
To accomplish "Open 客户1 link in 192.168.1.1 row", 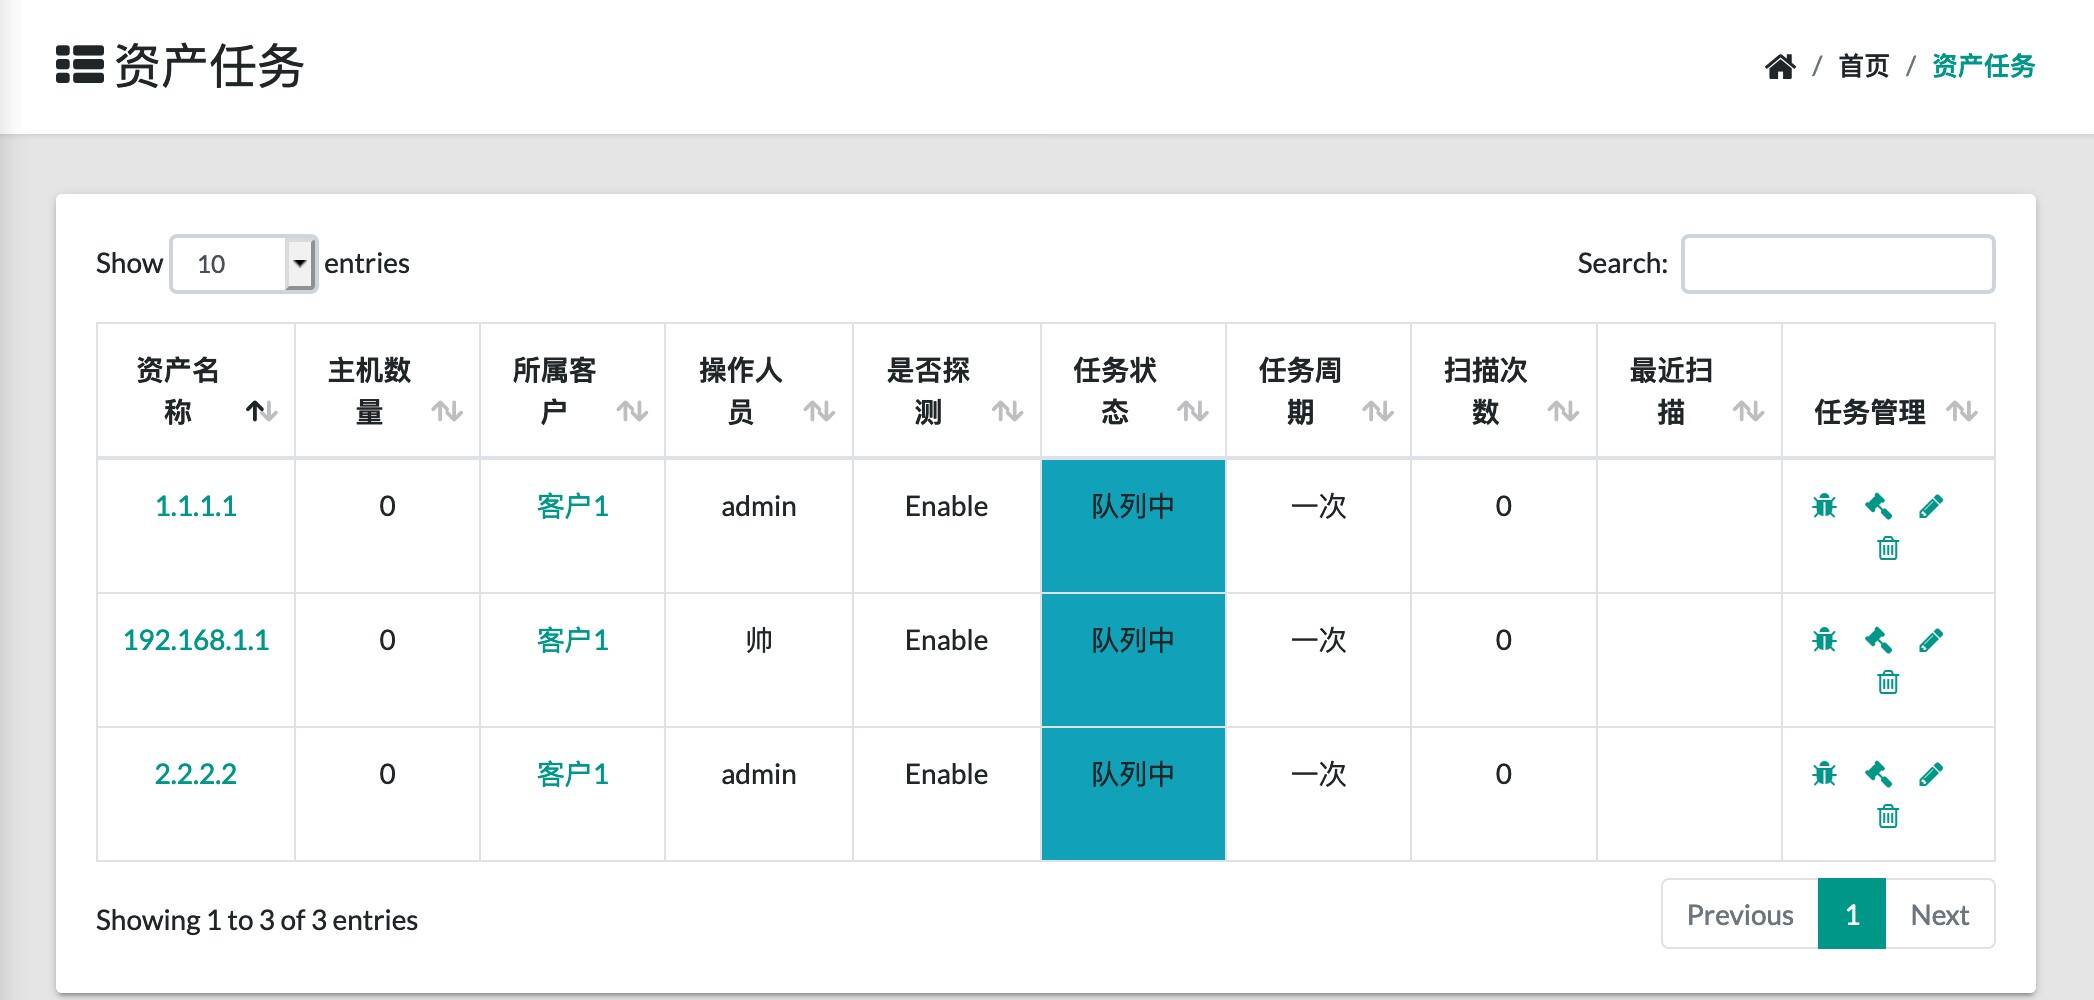I will (572, 640).
